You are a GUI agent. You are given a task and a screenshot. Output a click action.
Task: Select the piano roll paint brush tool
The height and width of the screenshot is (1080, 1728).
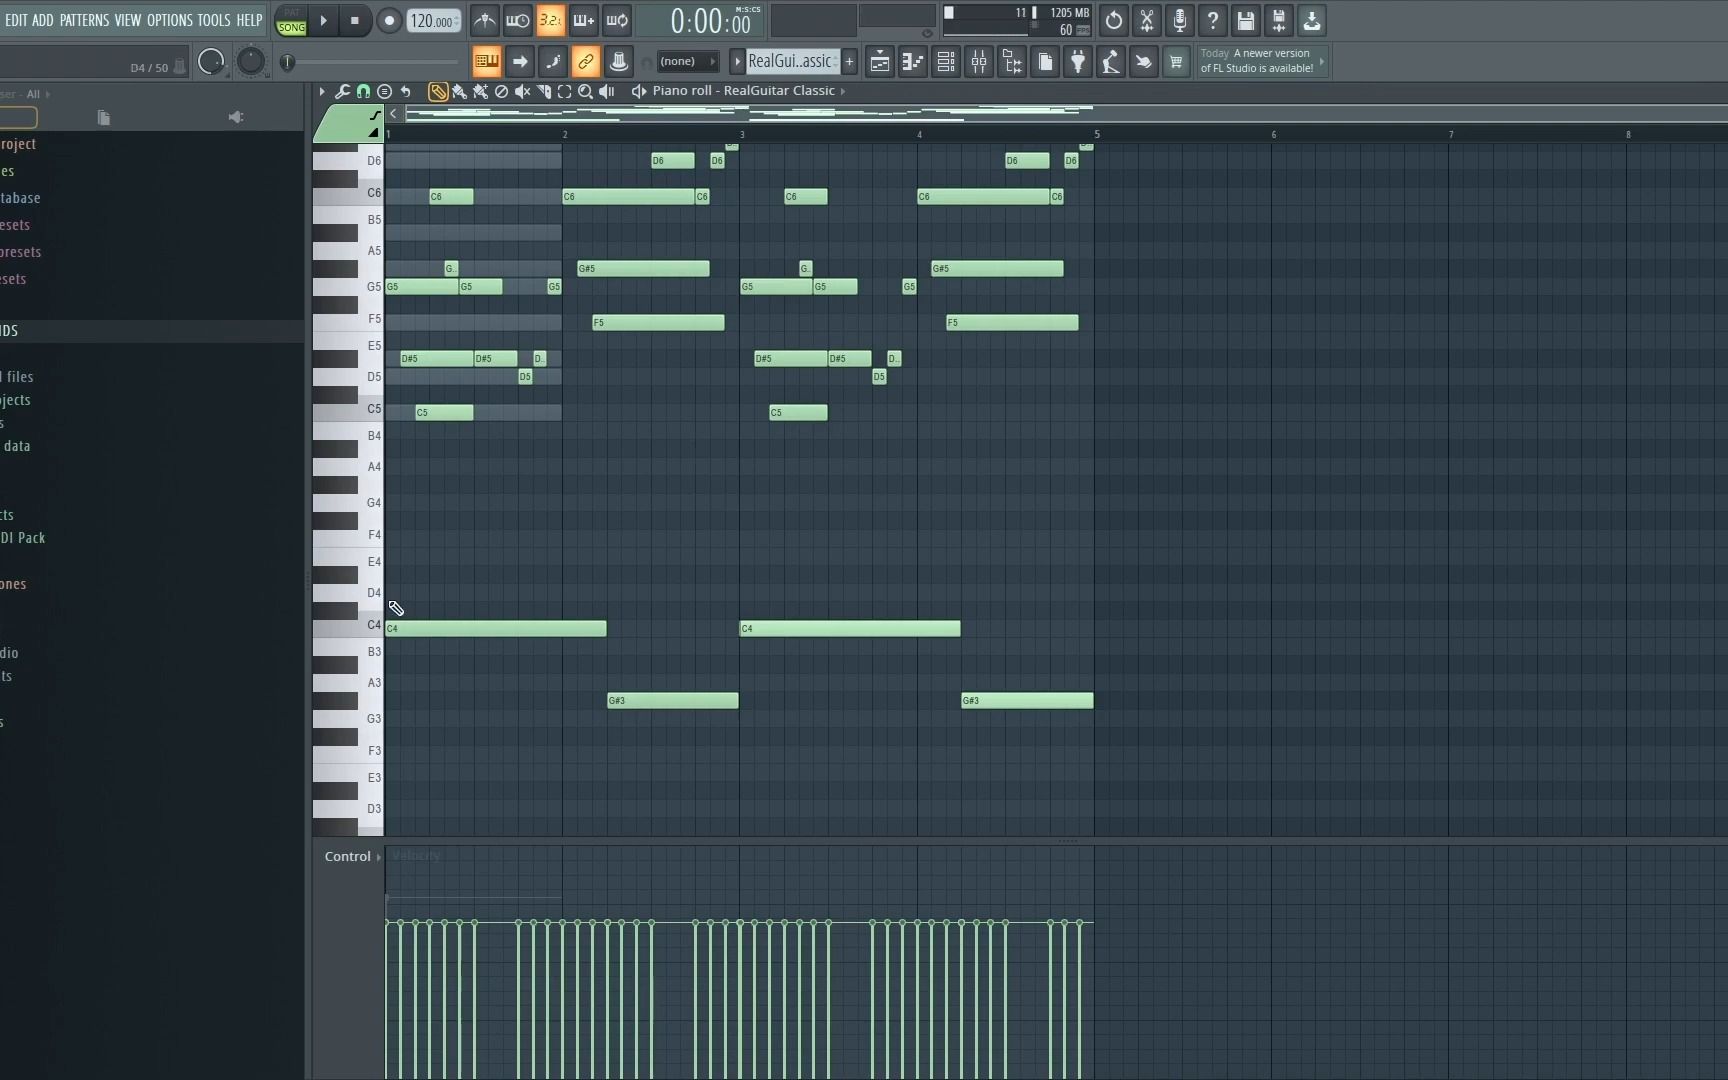coord(459,91)
